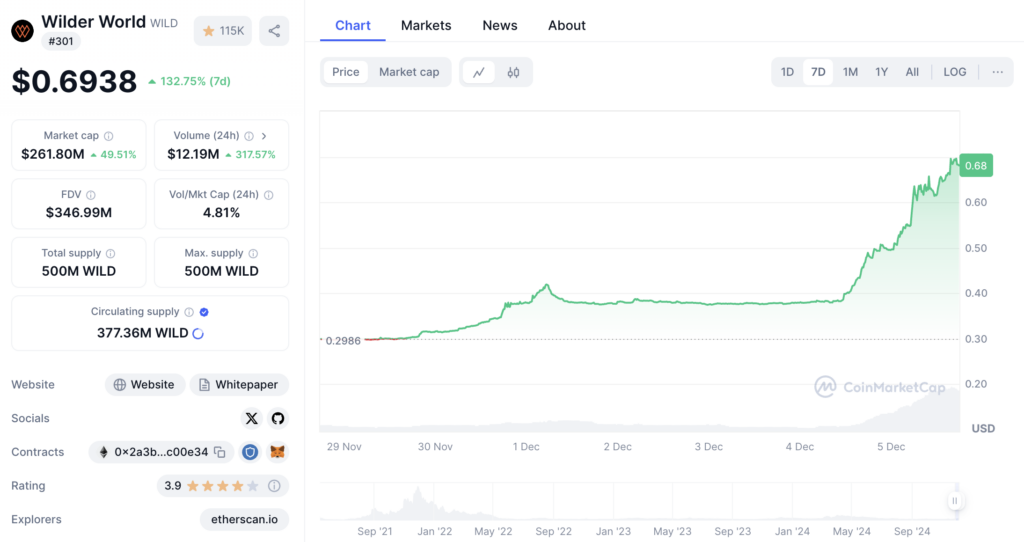Add token to MetaMask fox icon
Screen dimensions: 1024x542
(x=278, y=452)
